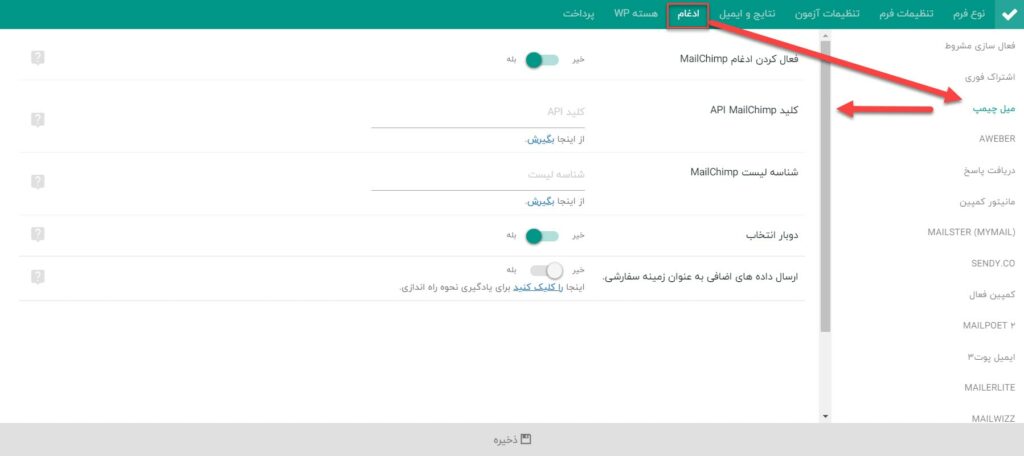
Task: Click the sidebar vertical scrollbar thumb
Action: pyautogui.click(x=825, y=186)
